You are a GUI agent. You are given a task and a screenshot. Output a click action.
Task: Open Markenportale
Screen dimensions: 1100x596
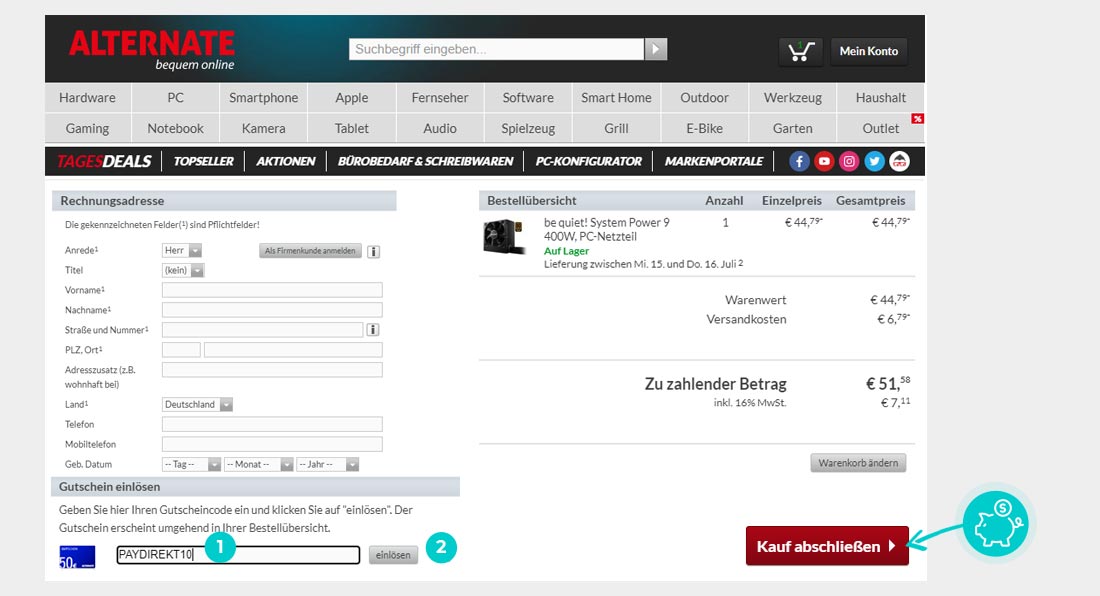(713, 161)
